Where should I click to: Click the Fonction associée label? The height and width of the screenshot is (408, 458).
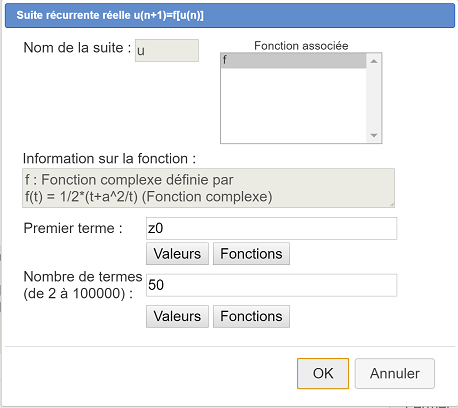point(301,46)
